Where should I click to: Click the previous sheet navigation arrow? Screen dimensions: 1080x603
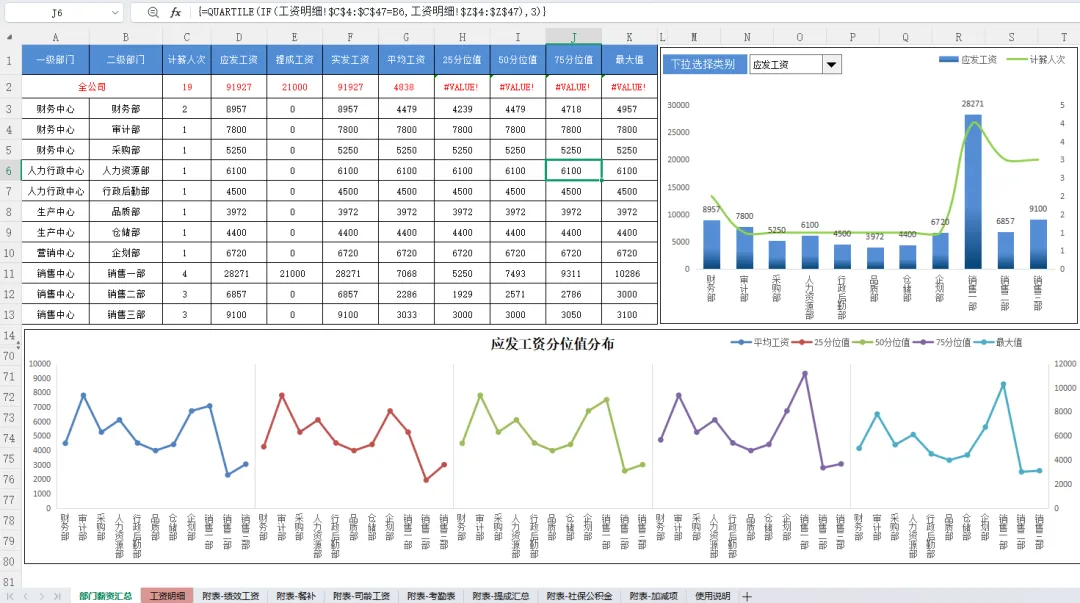point(26,596)
